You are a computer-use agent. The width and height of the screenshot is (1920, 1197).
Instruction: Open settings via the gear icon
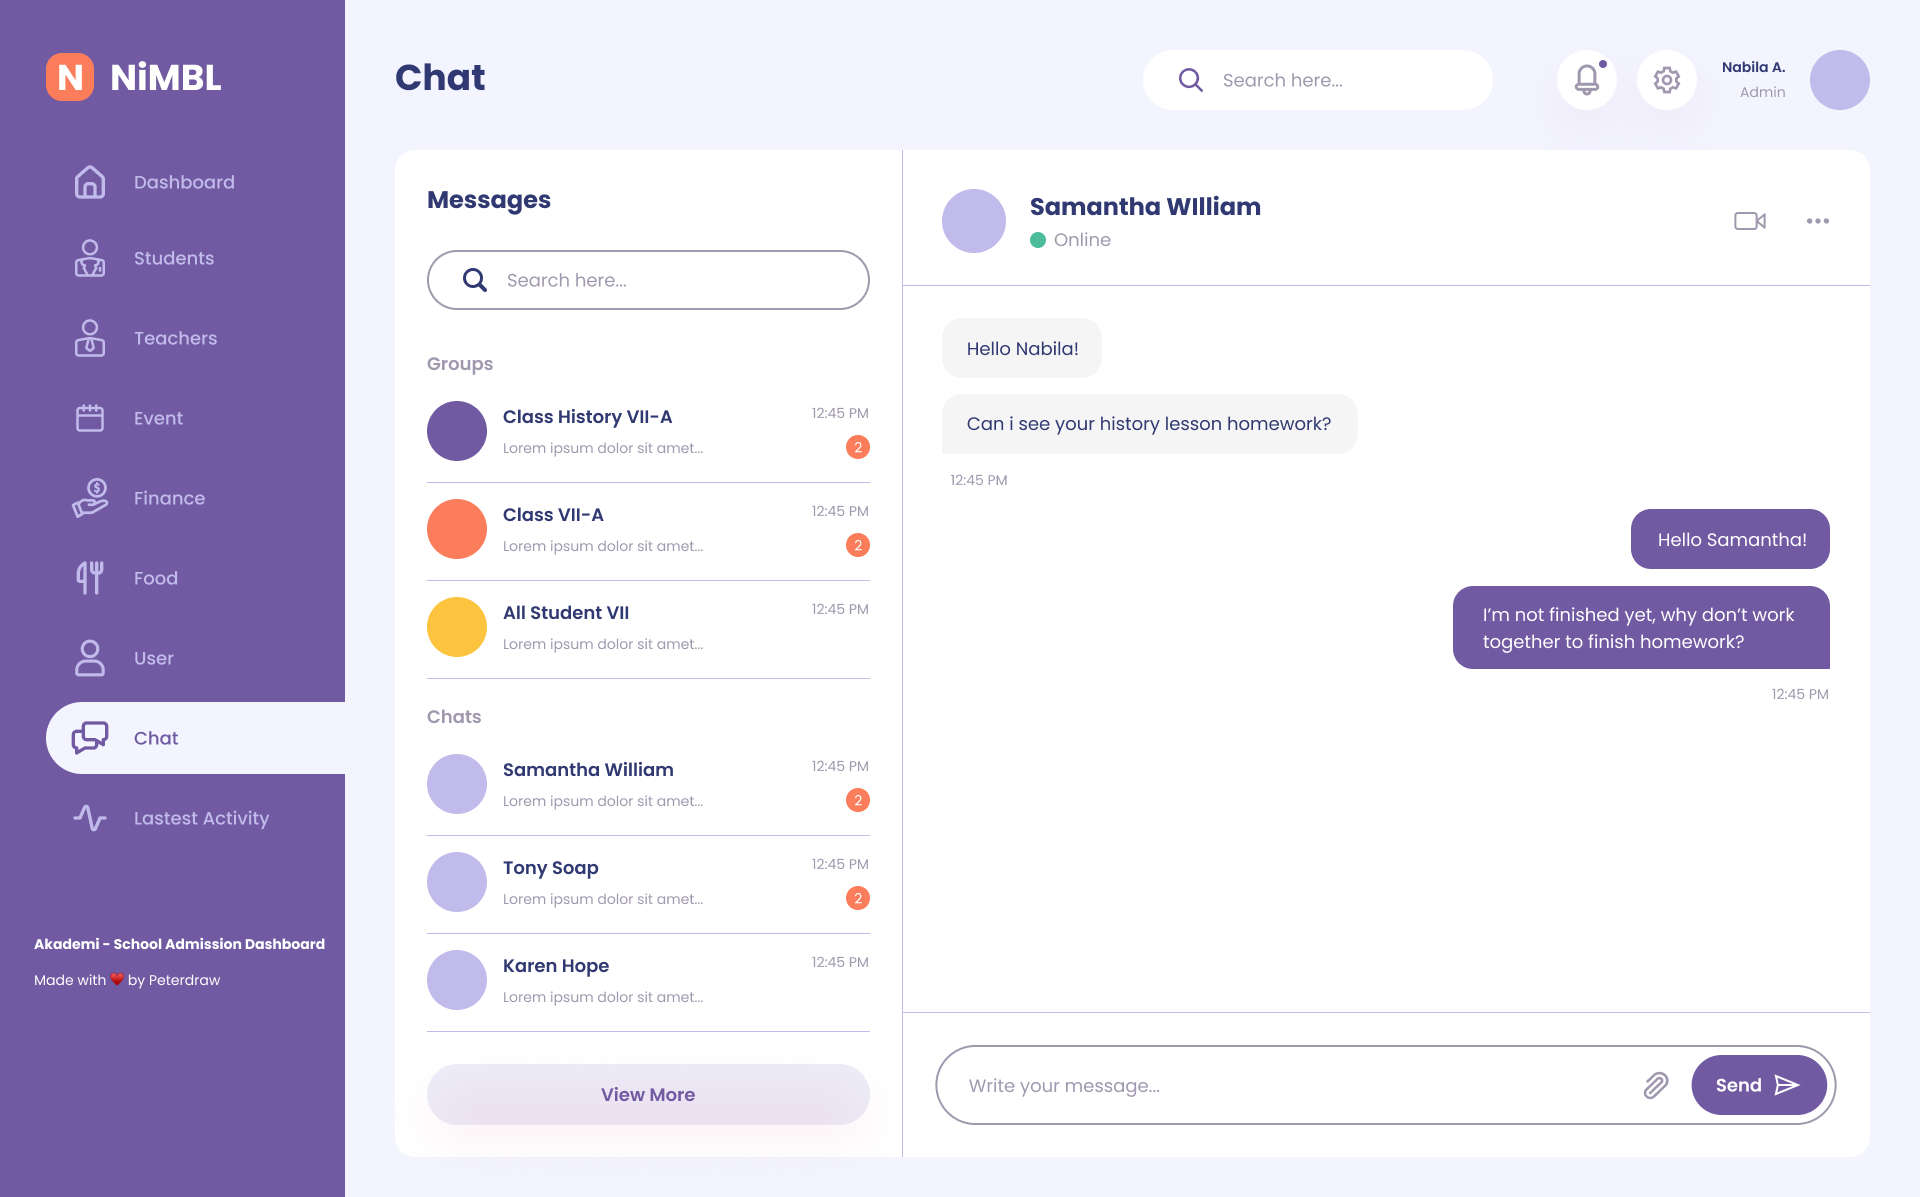pyautogui.click(x=1666, y=80)
